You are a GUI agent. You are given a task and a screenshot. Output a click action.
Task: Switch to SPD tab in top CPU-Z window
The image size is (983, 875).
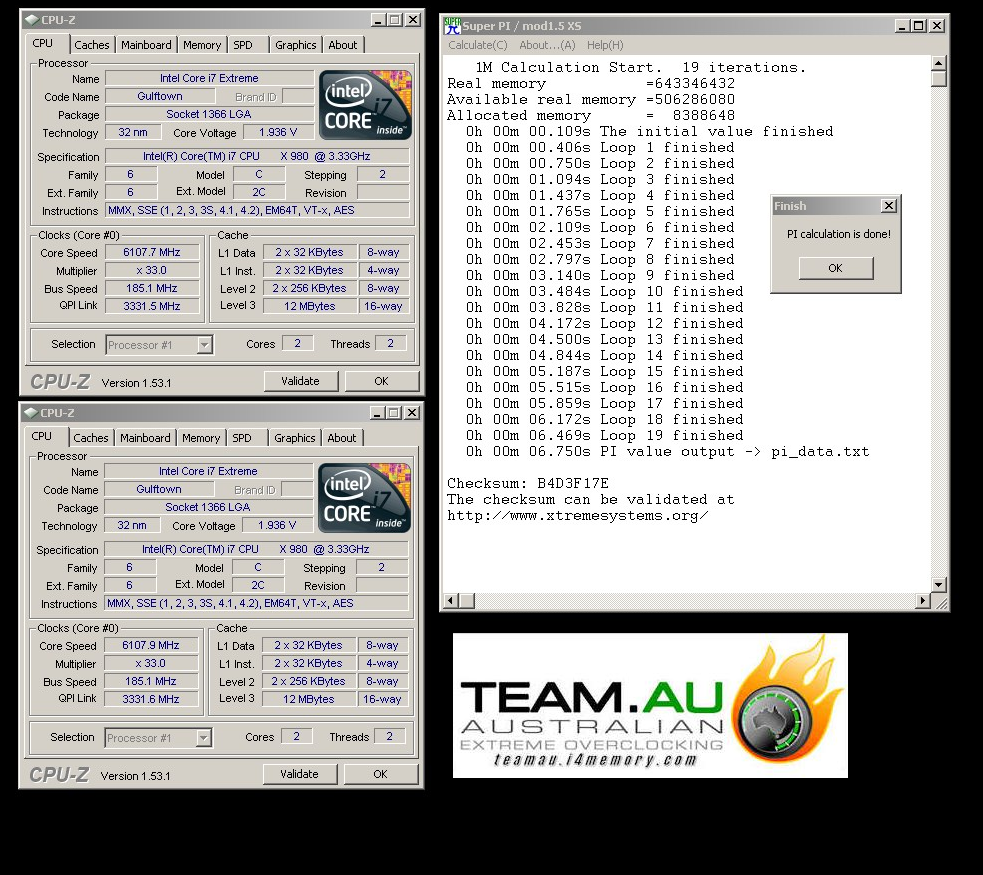(243, 45)
